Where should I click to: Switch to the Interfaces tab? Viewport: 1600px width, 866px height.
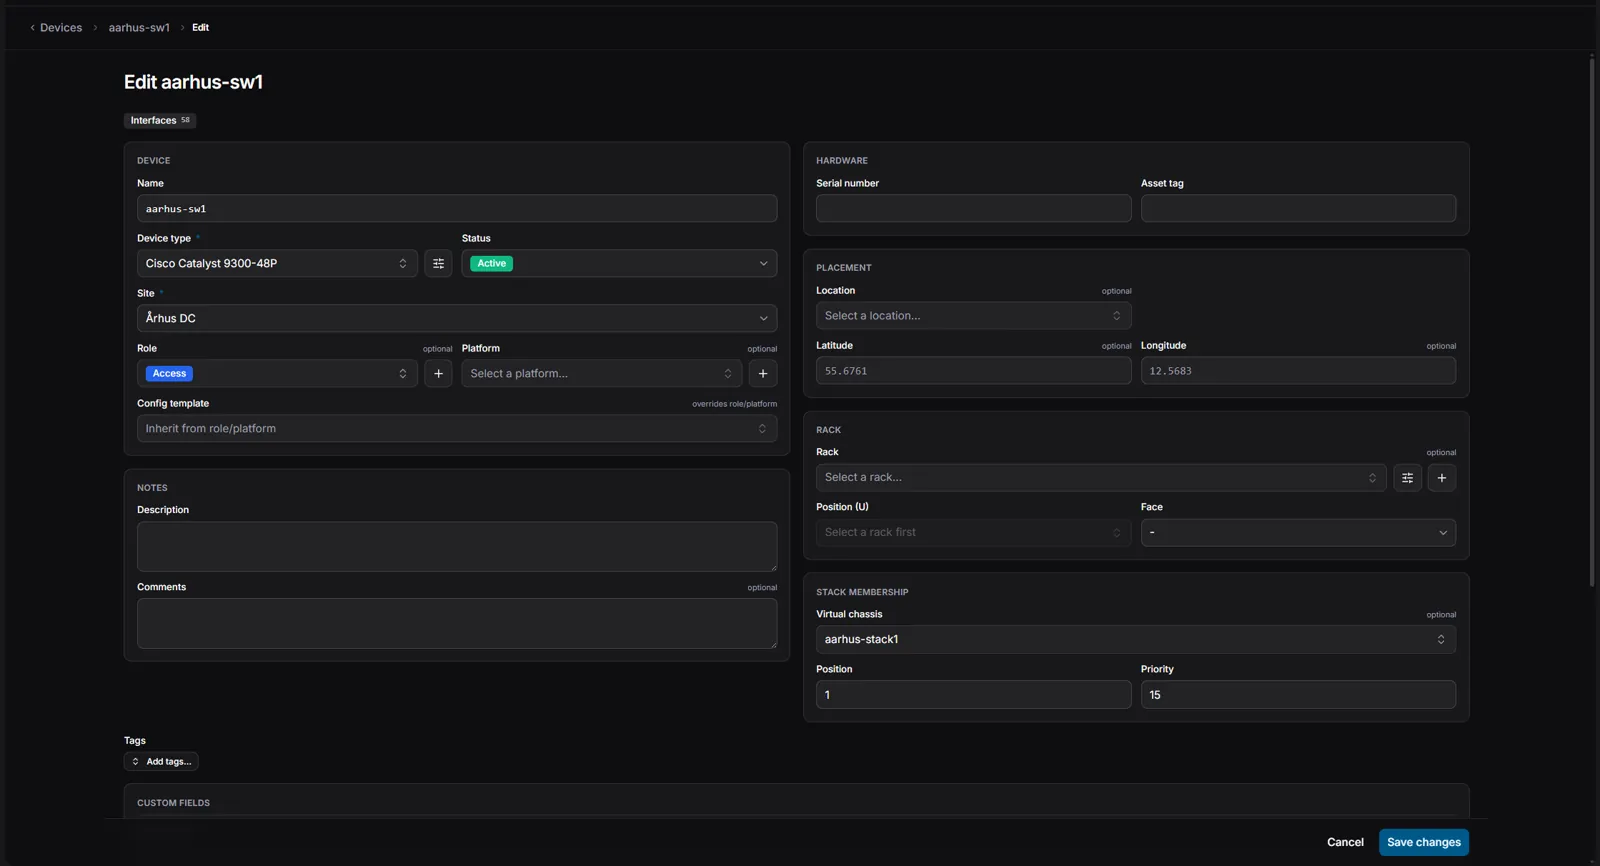(x=160, y=120)
